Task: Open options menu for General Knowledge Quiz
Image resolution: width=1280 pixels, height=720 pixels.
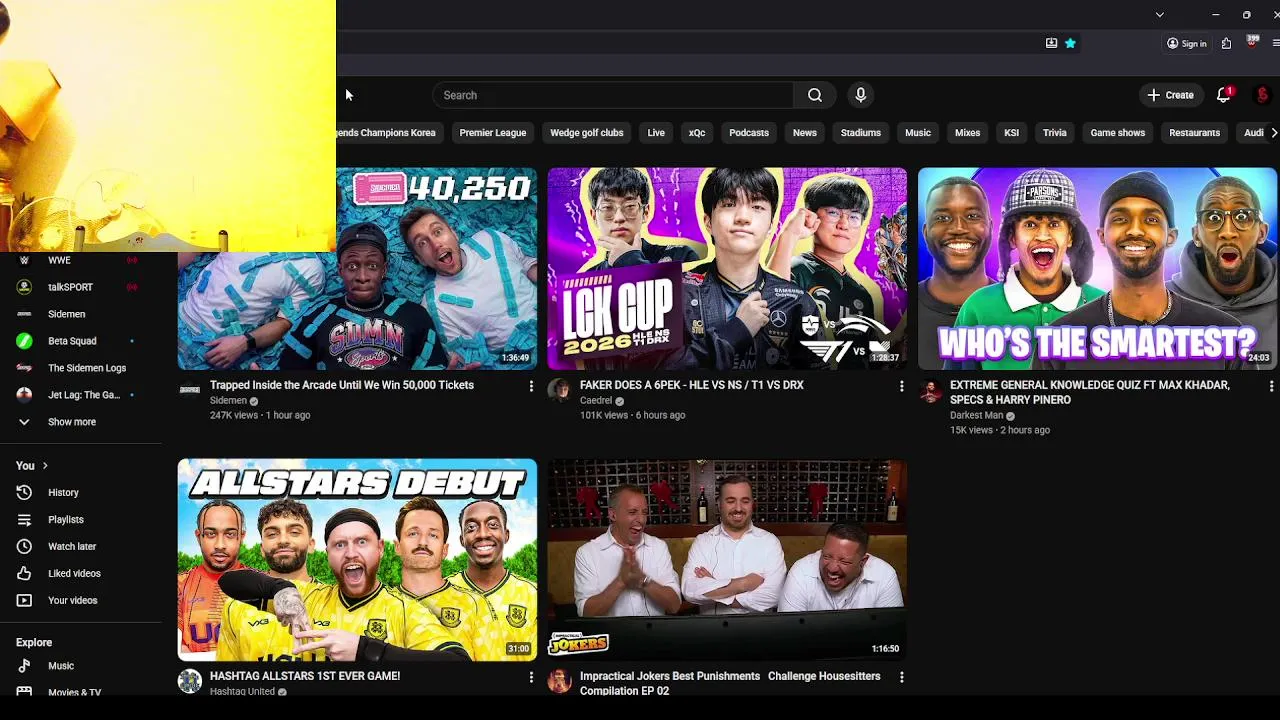Action: pyautogui.click(x=1271, y=386)
